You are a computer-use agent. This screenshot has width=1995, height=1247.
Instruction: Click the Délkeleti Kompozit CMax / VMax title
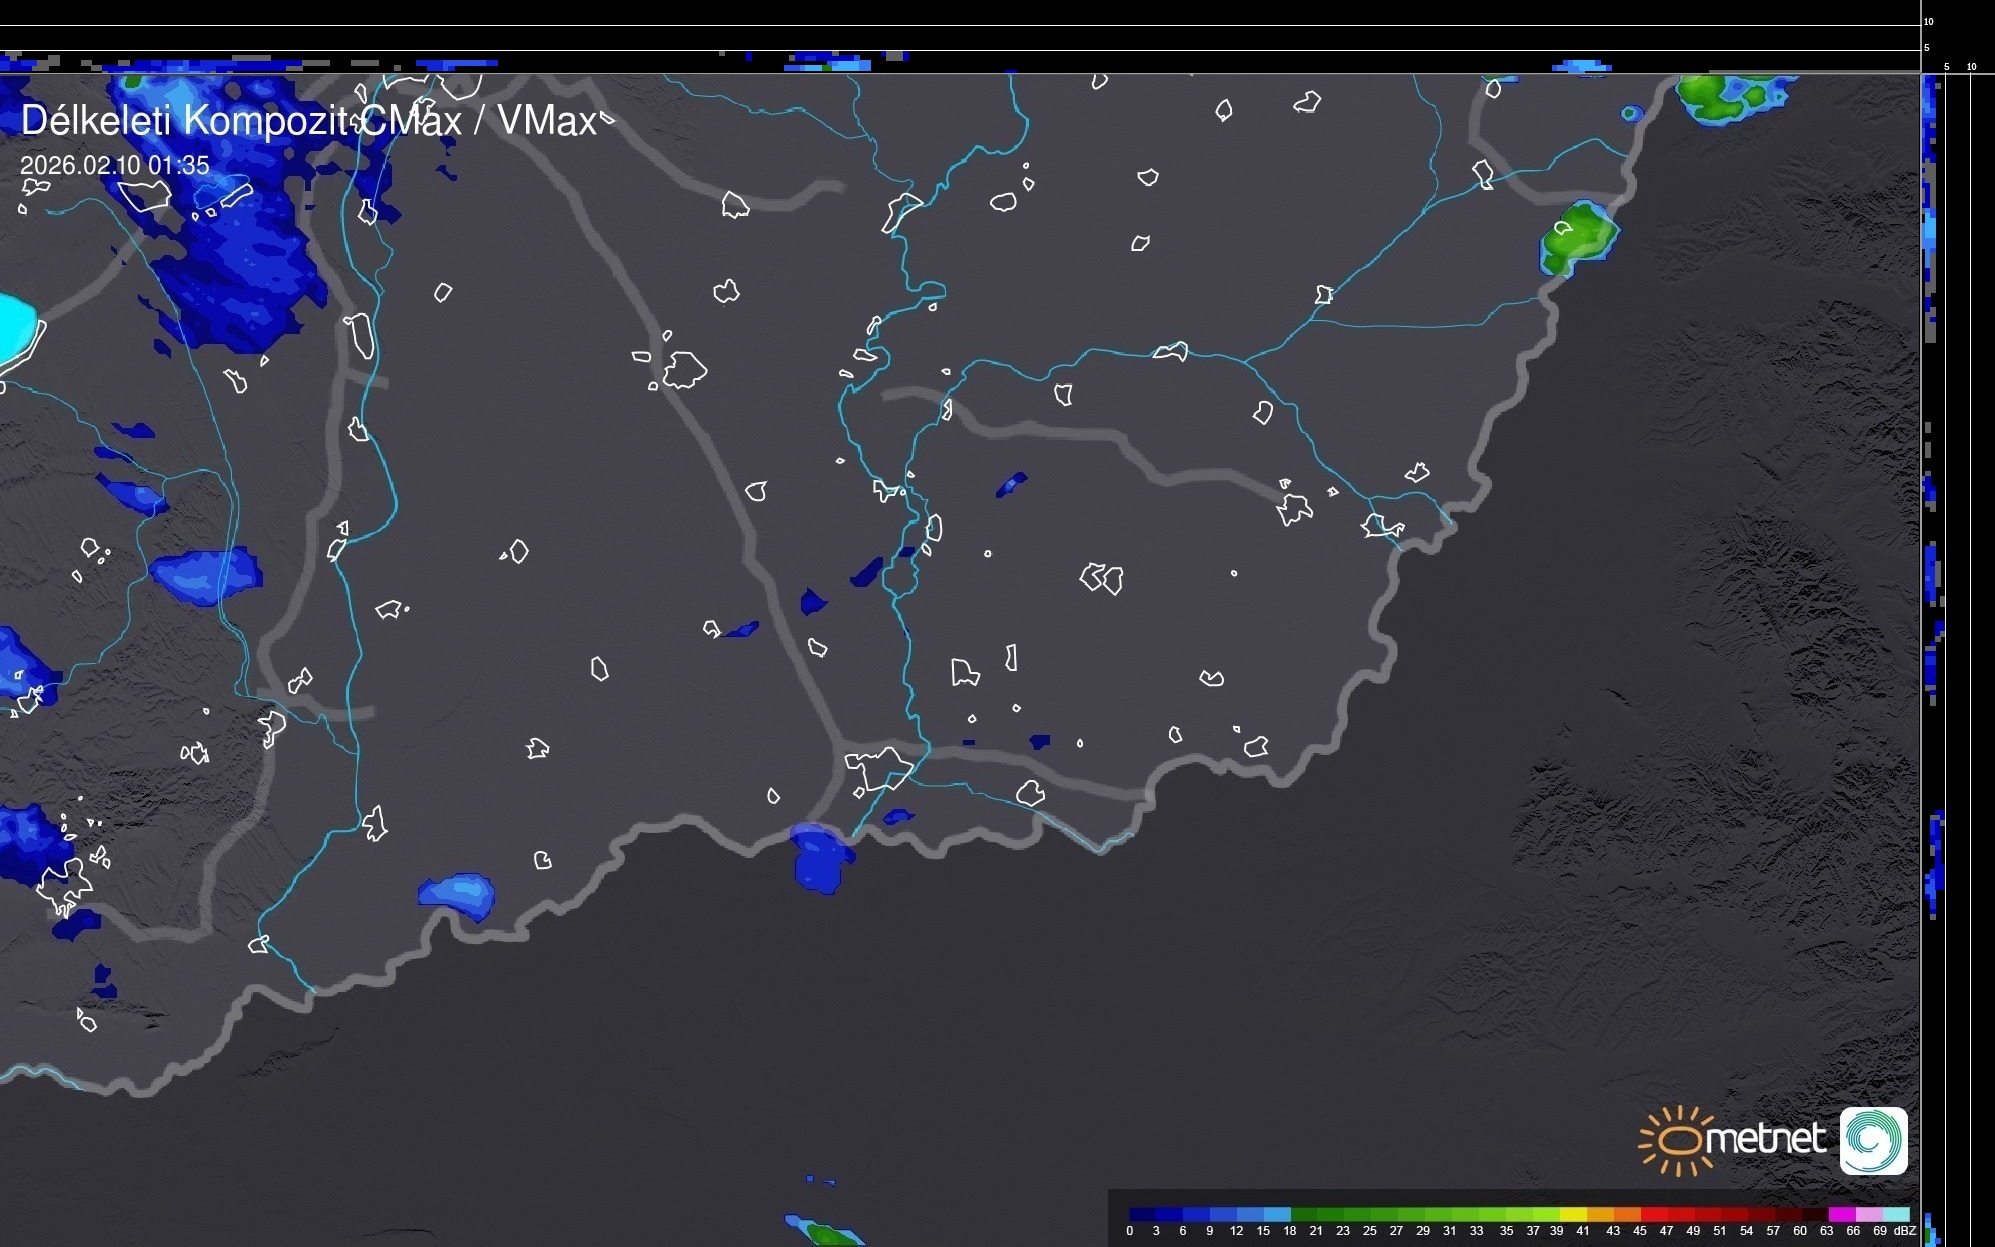point(309,121)
